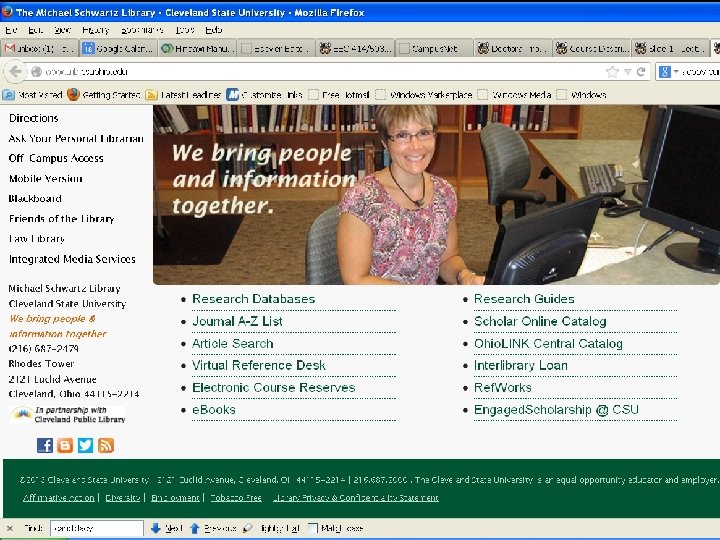This screenshot has width=720, height=540.
Task: Open Affirmative Action footer link
Action: 58,498
